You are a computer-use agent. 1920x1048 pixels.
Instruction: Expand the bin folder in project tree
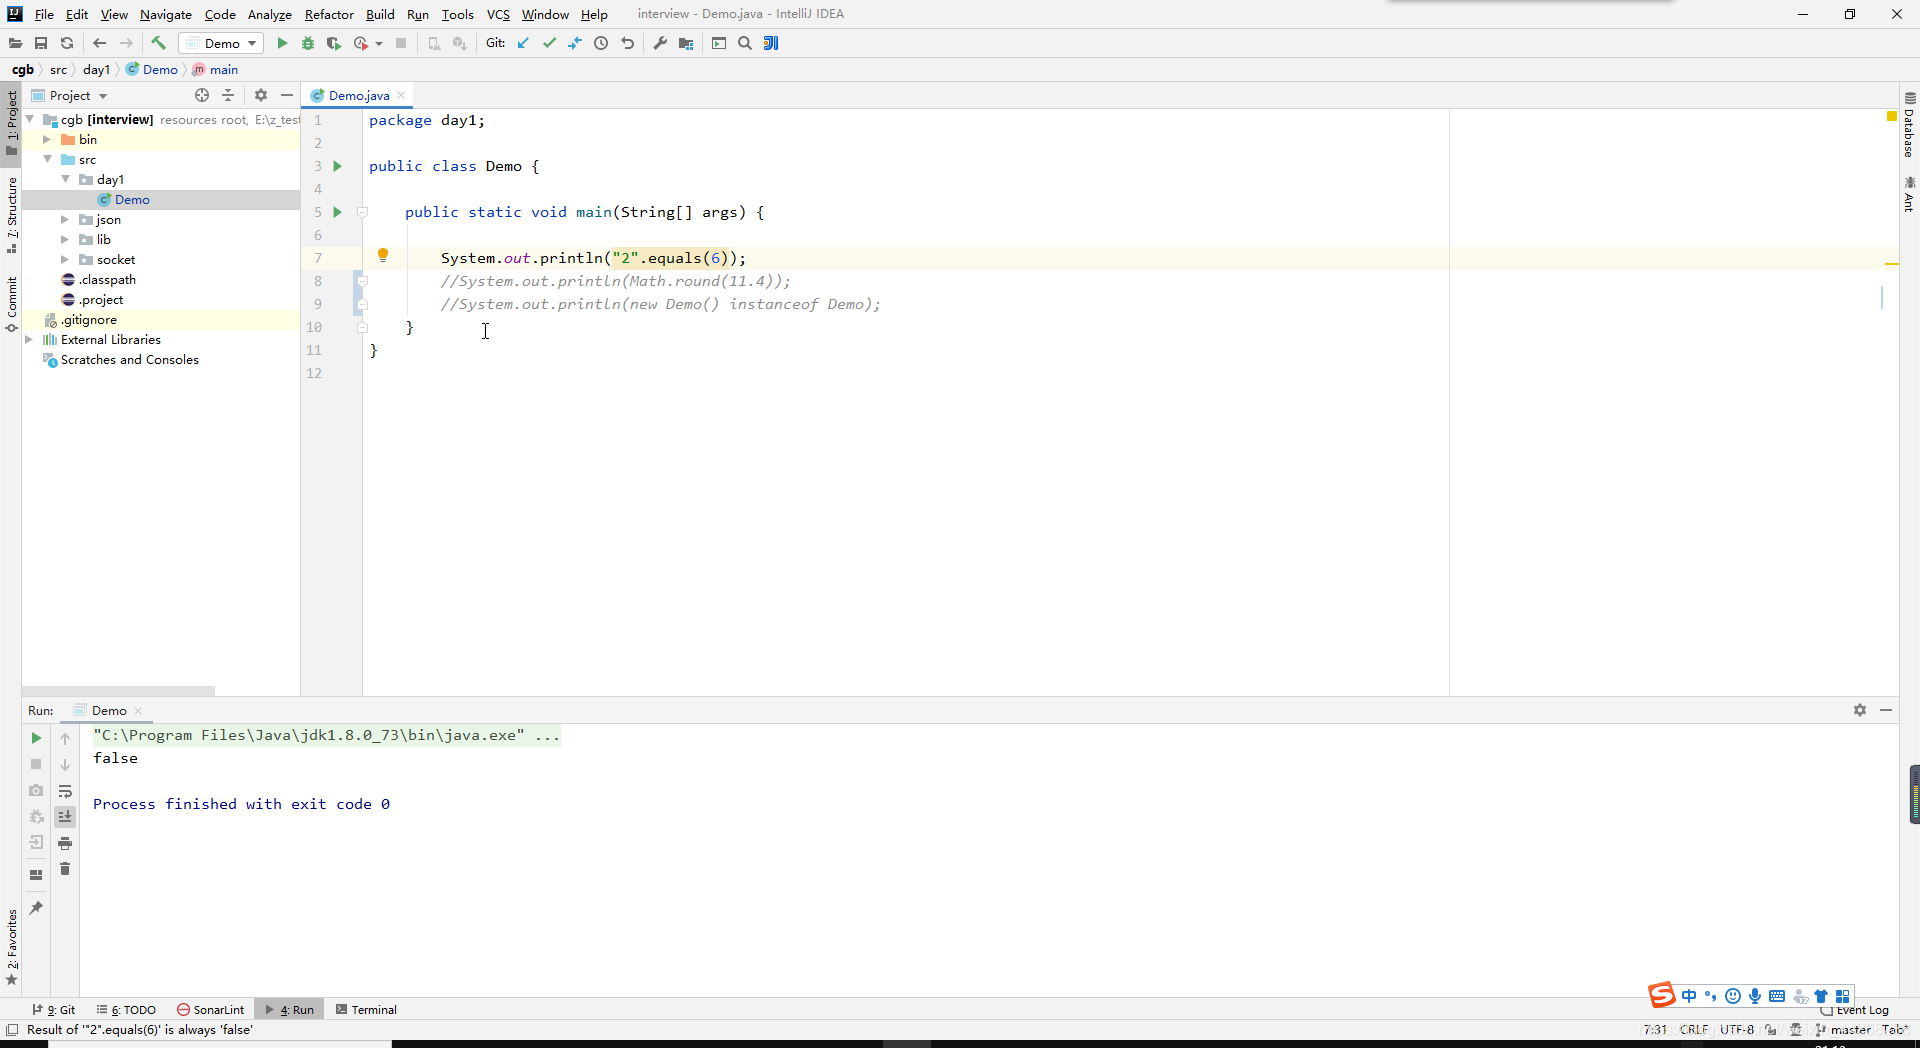(47, 140)
